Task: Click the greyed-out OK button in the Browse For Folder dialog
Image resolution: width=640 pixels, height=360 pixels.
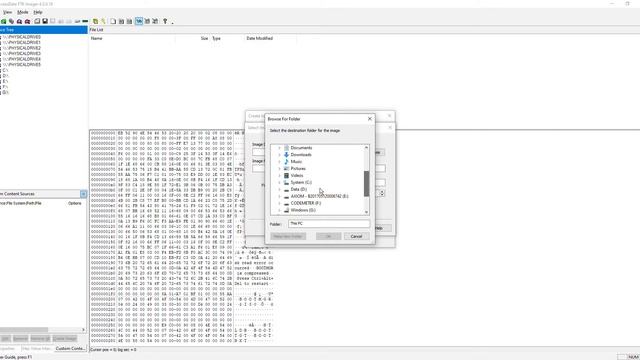Action: 329,236
